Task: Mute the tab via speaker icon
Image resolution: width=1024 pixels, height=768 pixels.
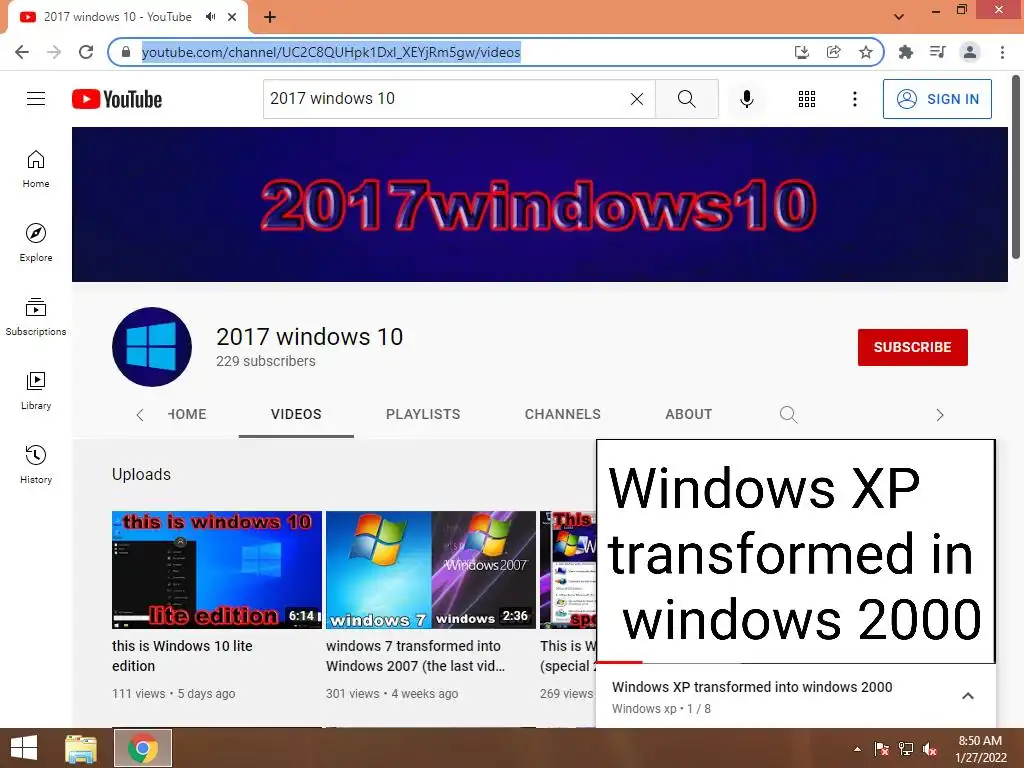Action: tap(210, 17)
